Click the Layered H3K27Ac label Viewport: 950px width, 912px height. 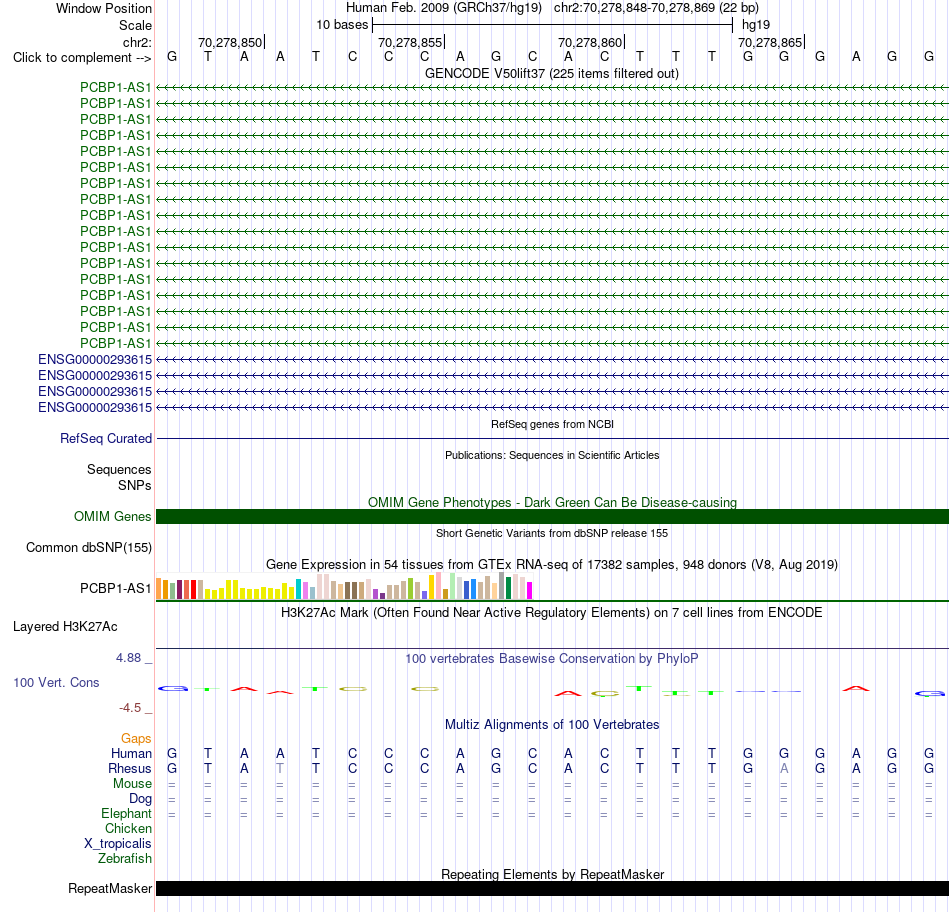point(65,627)
